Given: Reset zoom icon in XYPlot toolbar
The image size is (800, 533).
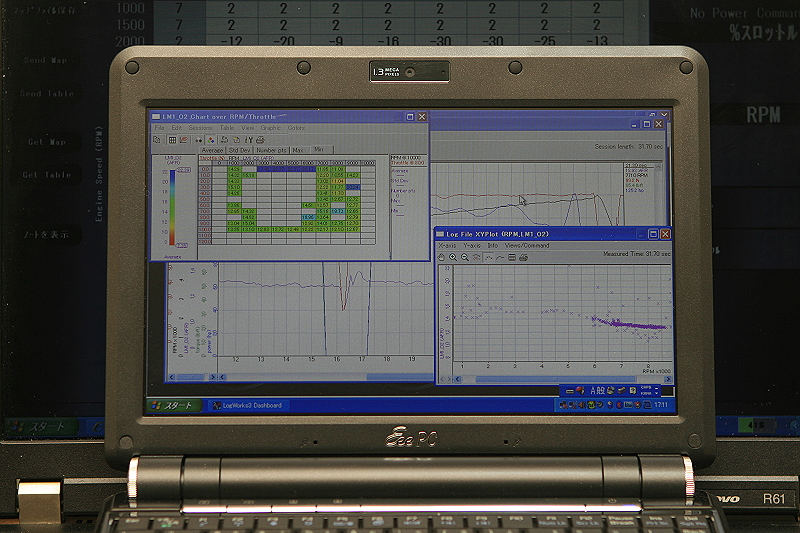Looking at the screenshot, I should (x=477, y=258).
